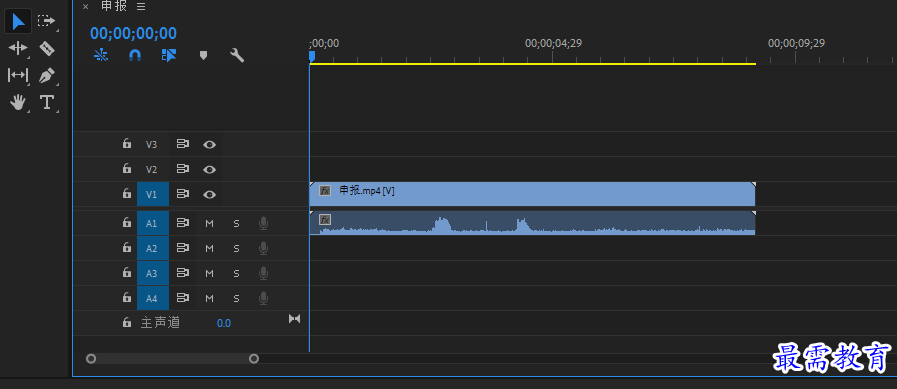The width and height of the screenshot is (897, 389).
Task: Enable voice-over record on A1
Action: pyautogui.click(x=263, y=223)
